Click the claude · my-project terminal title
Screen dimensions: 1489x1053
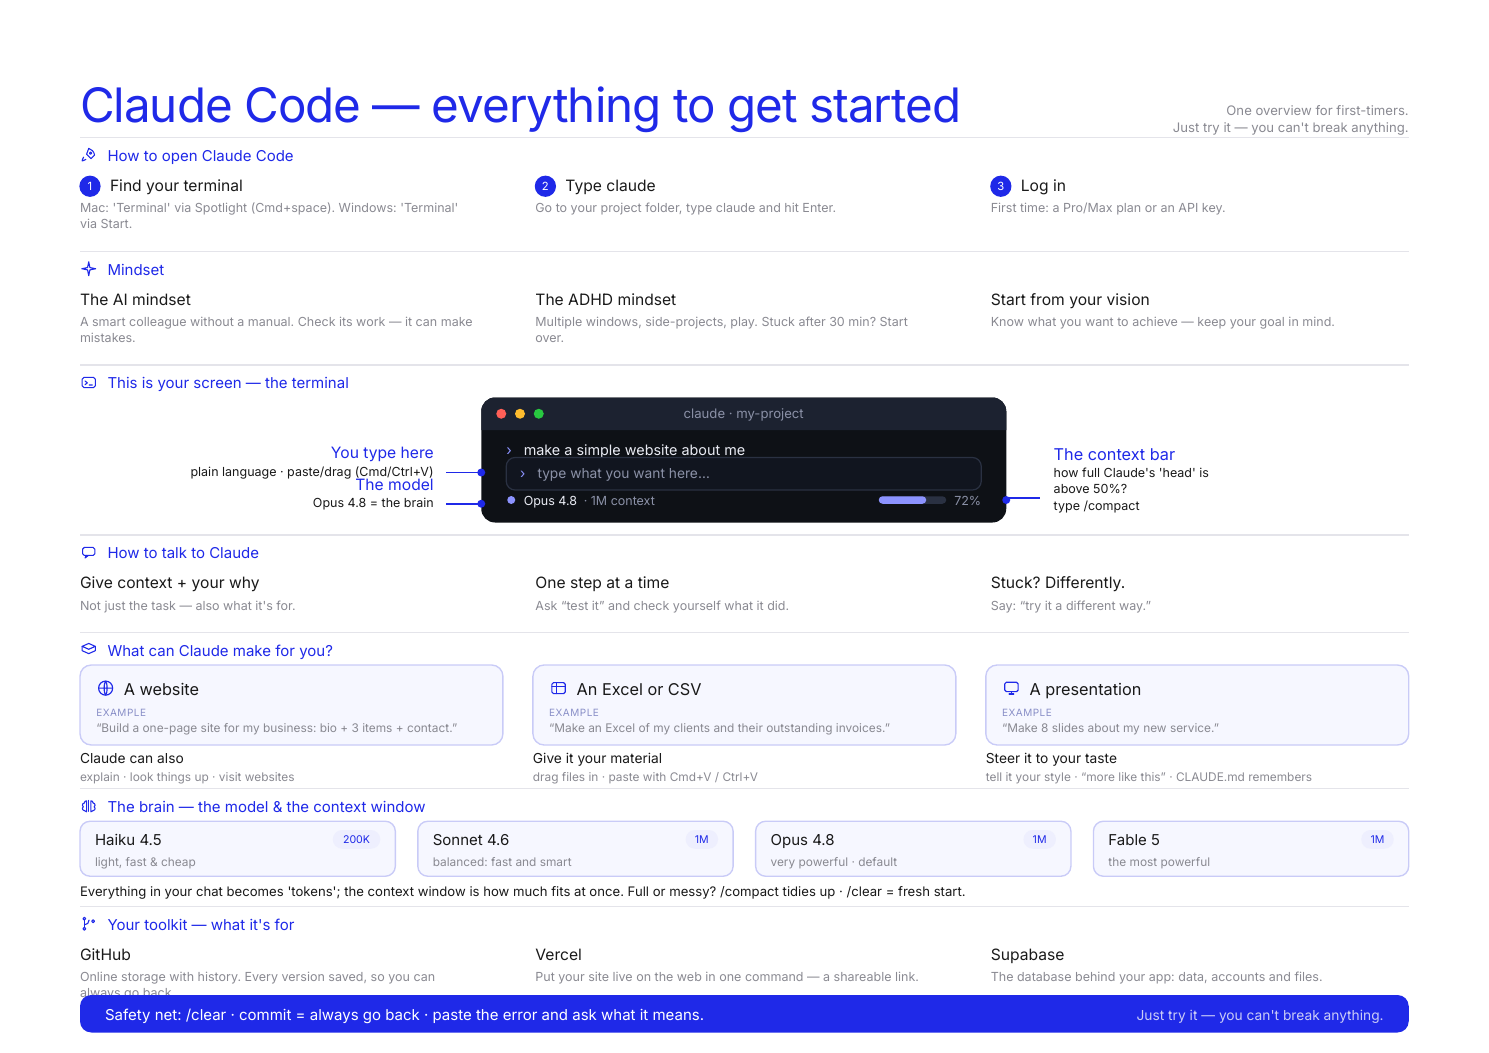click(x=743, y=414)
